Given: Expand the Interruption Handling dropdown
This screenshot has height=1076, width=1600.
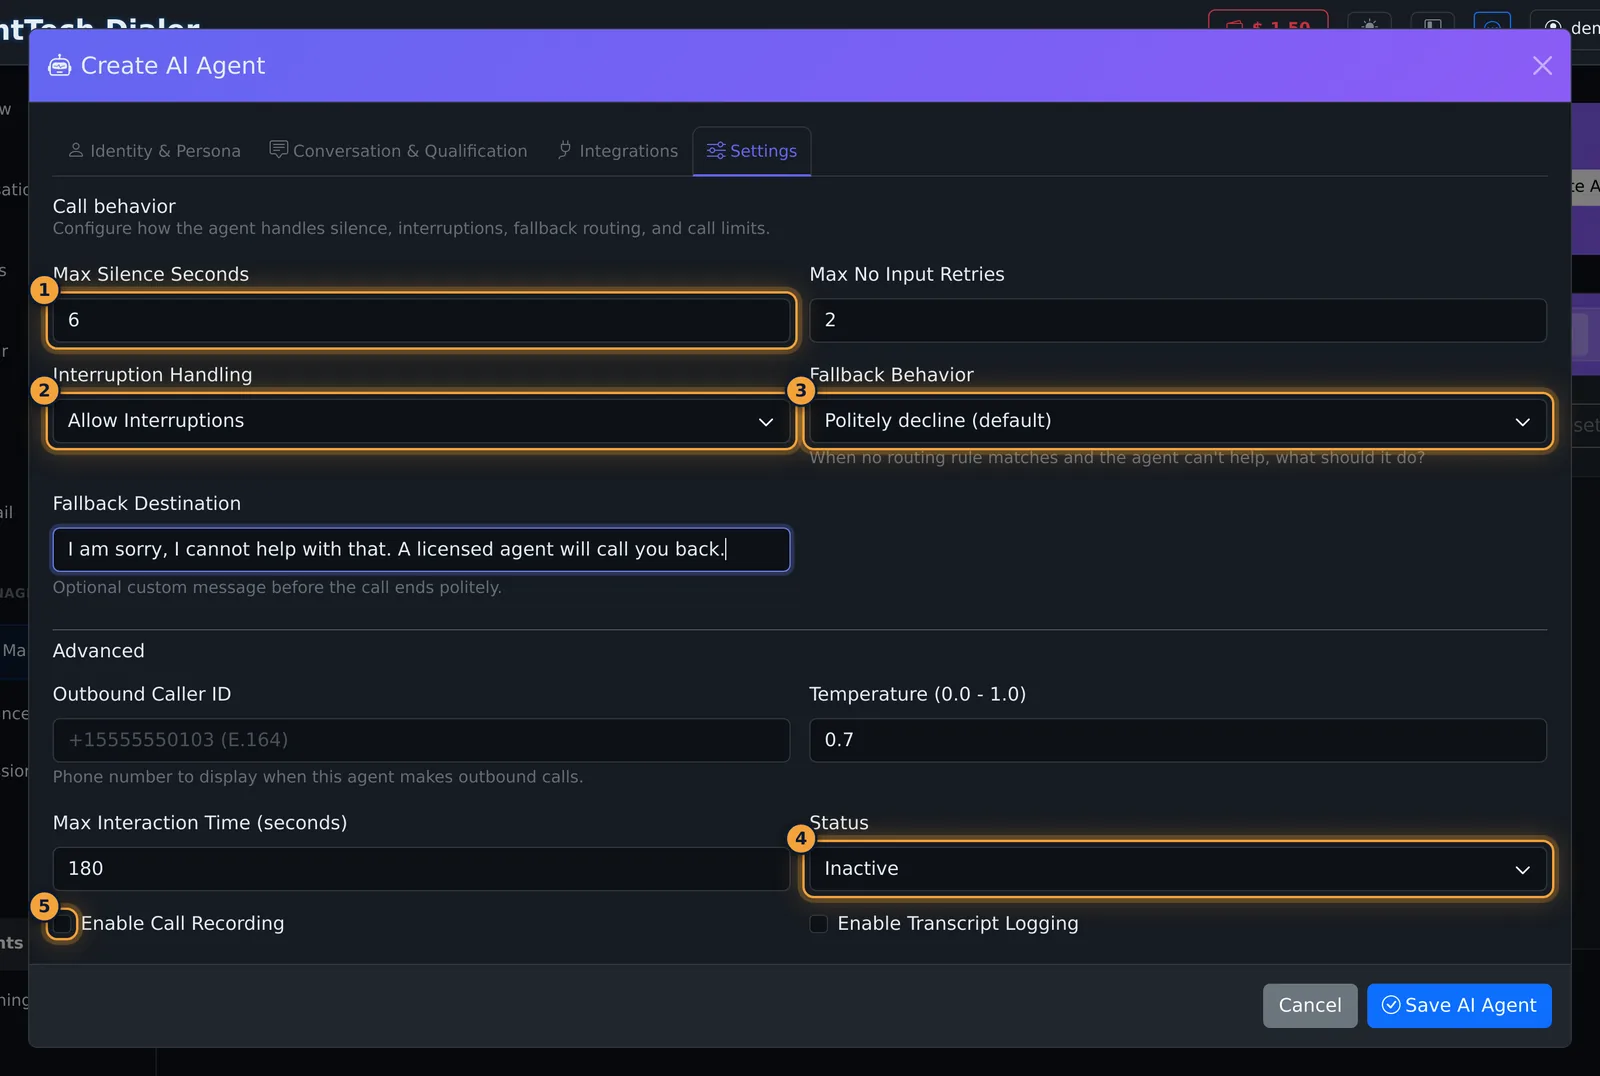Looking at the screenshot, I should tap(421, 421).
